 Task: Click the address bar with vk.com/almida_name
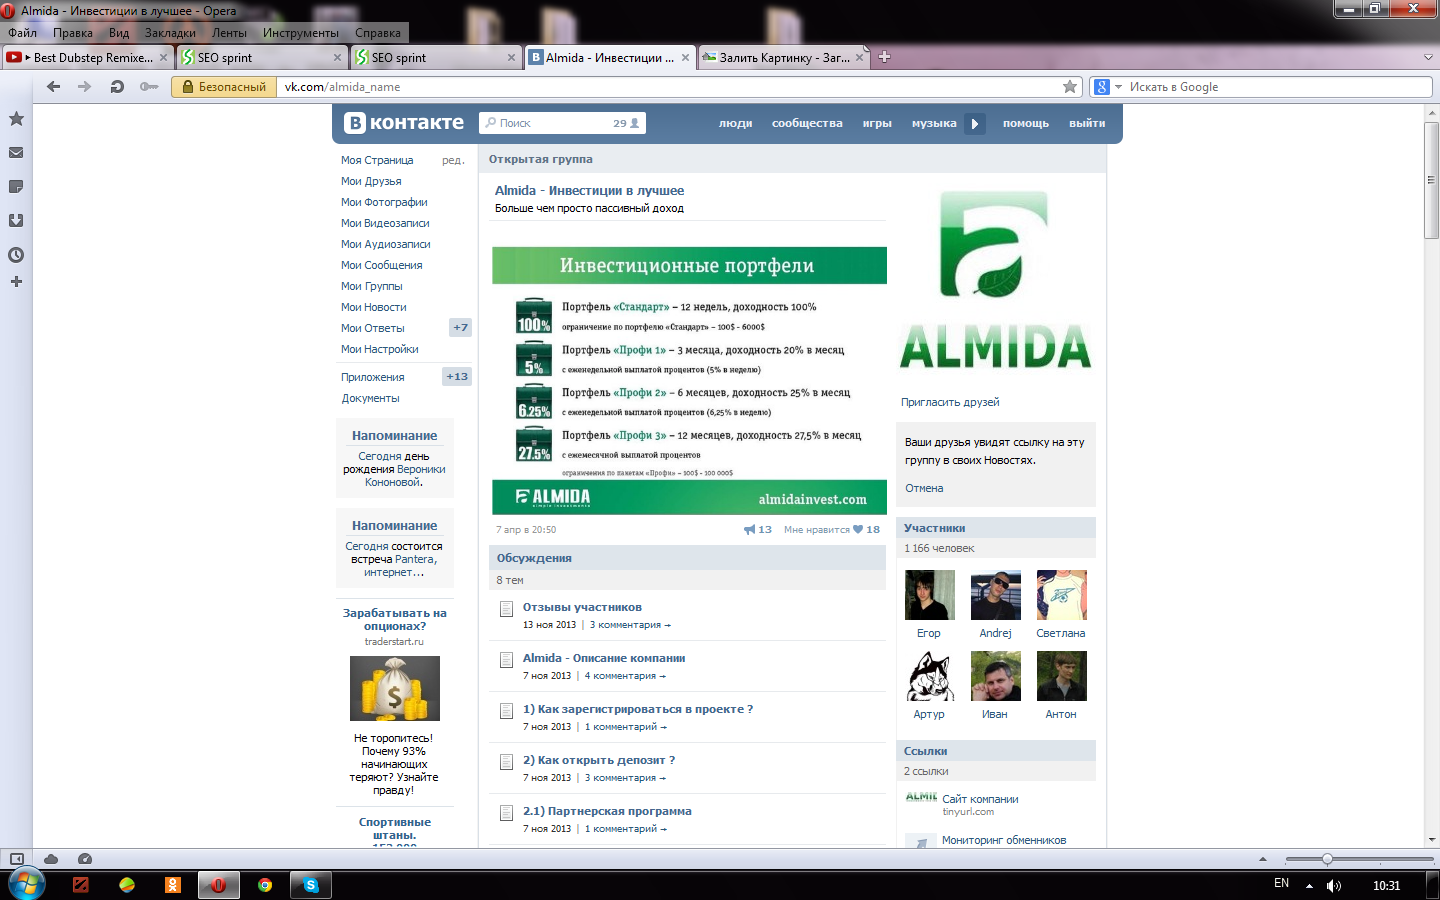(x=668, y=87)
